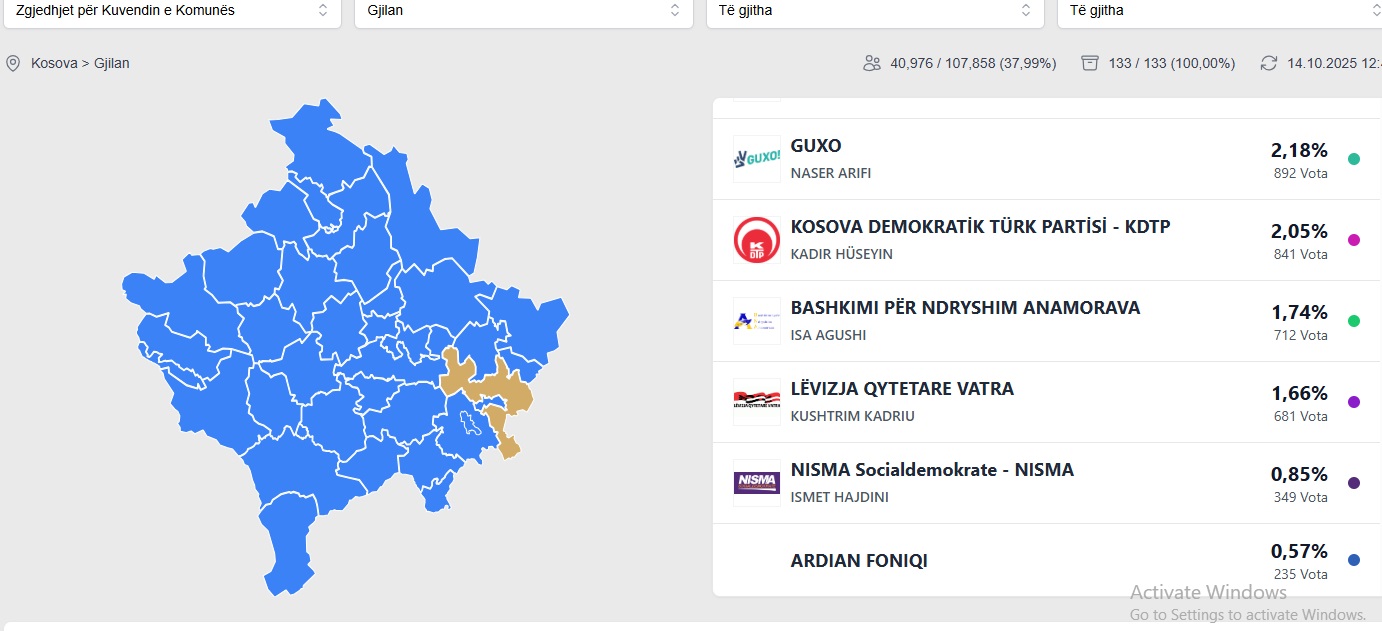Select Gjilan in the breadcrumb path
Image resolution: width=1382 pixels, height=631 pixels.
112,63
